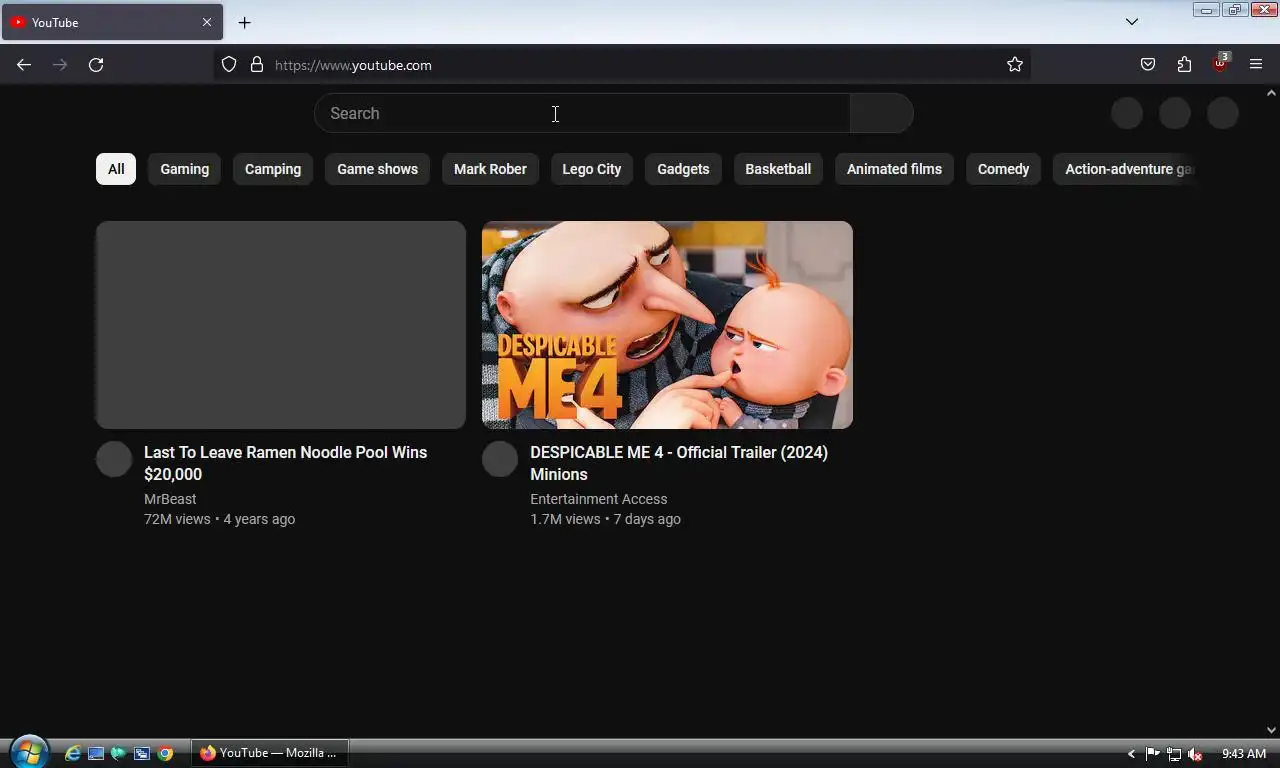This screenshot has width=1280, height=768.
Task: Open the uBlock Origin extension icon
Action: point(1220,63)
